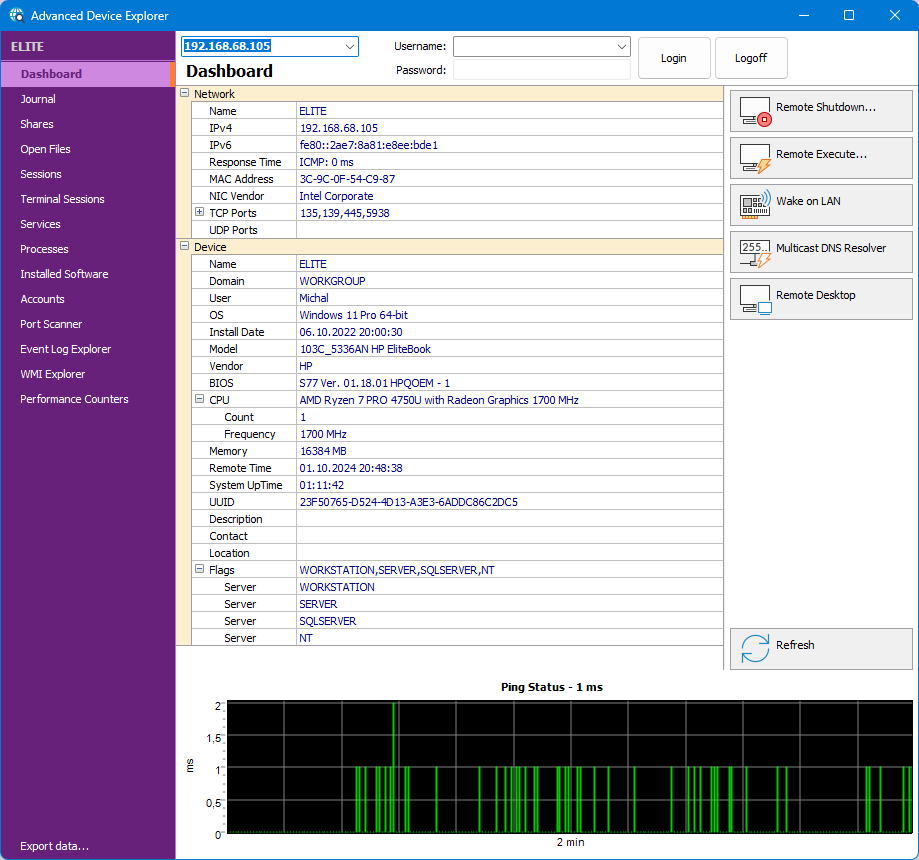Screen dimensions: 919x860
Task: Click the Remote Desktop monitor icon
Action: point(755,300)
